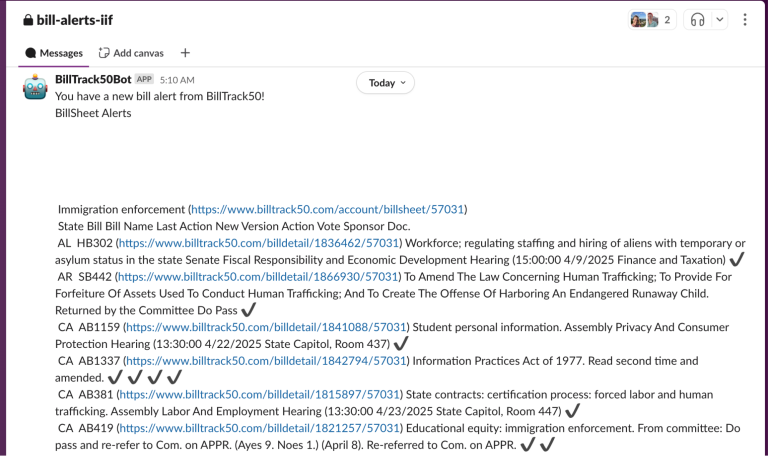The width and height of the screenshot is (768, 456).
Task: Open the CA AB419 billdetail/1821257 link
Action: pos(260,429)
